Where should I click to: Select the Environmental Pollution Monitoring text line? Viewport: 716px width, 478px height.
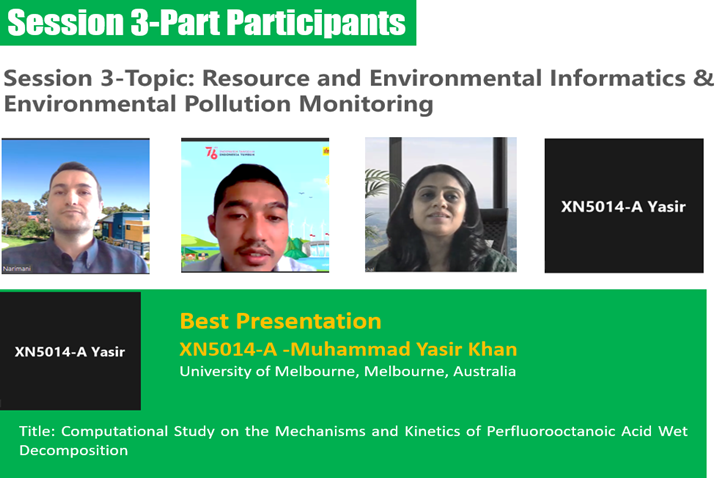(218, 103)
